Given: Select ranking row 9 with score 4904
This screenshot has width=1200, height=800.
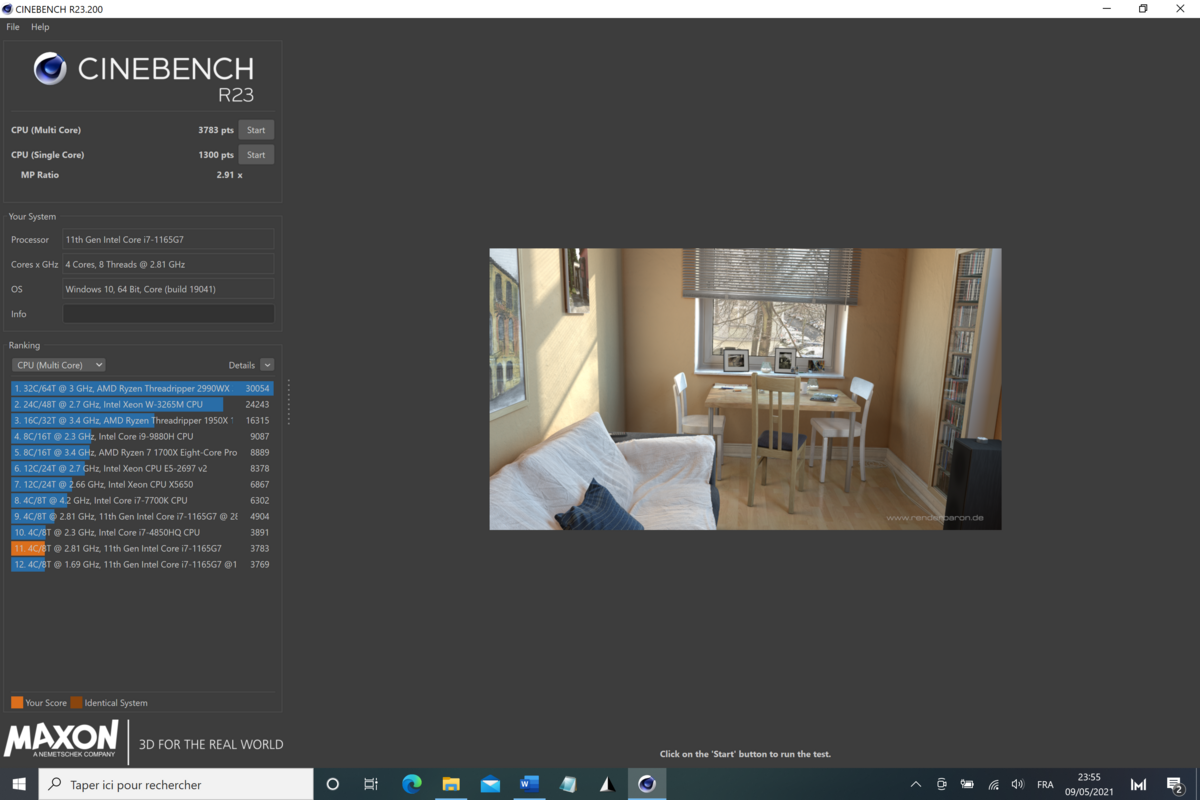Looking at the screenshot, I should click(142, 516).
